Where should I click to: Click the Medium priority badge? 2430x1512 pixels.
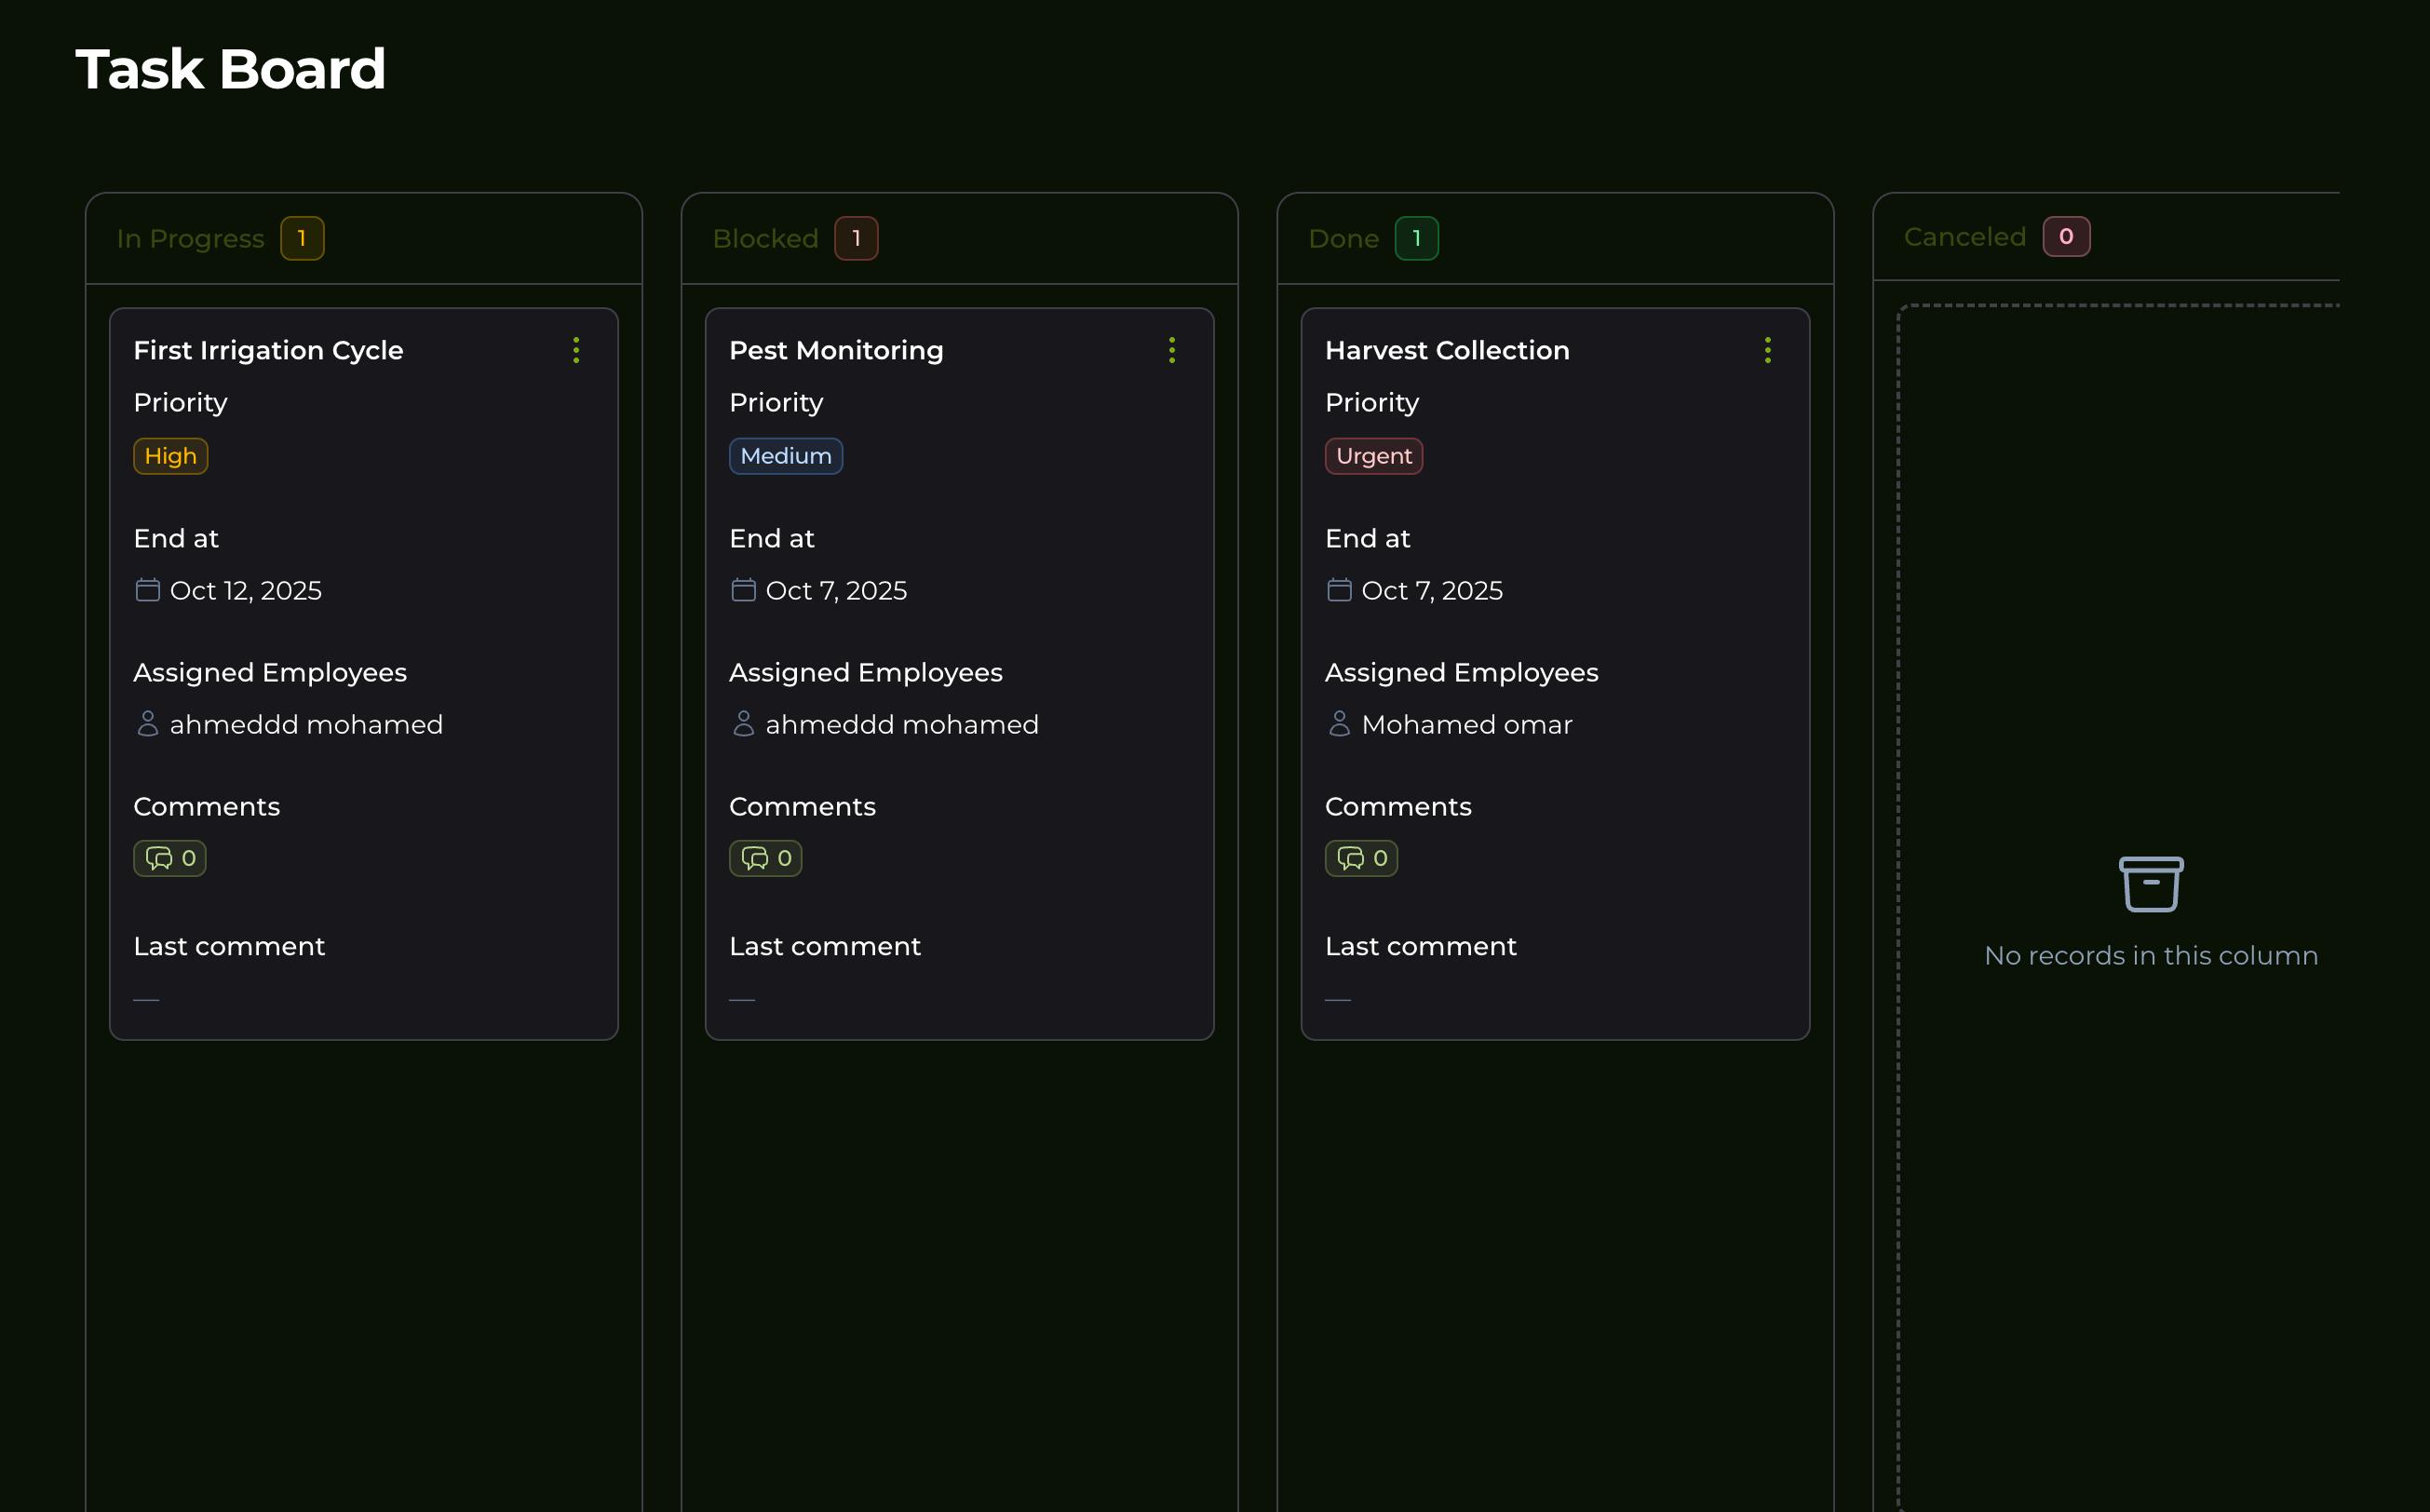(x=786, y=456)
